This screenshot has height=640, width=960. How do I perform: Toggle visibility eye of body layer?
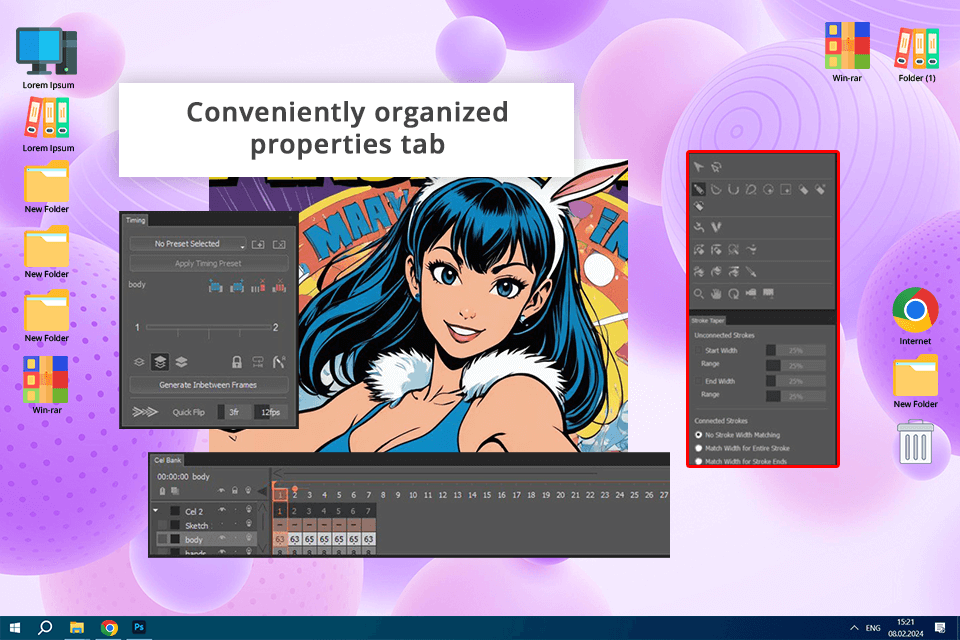click(222, 538)
